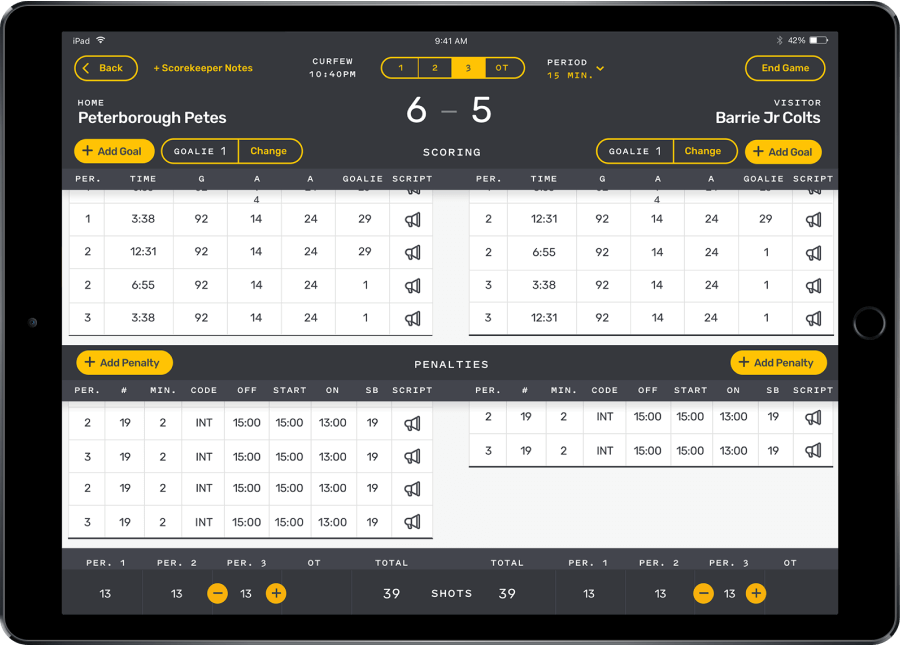900x645 pixels.
Task: Play the megaphone for visitor's 6:55 period 2 goal
Action: click(x=813, y=252)
